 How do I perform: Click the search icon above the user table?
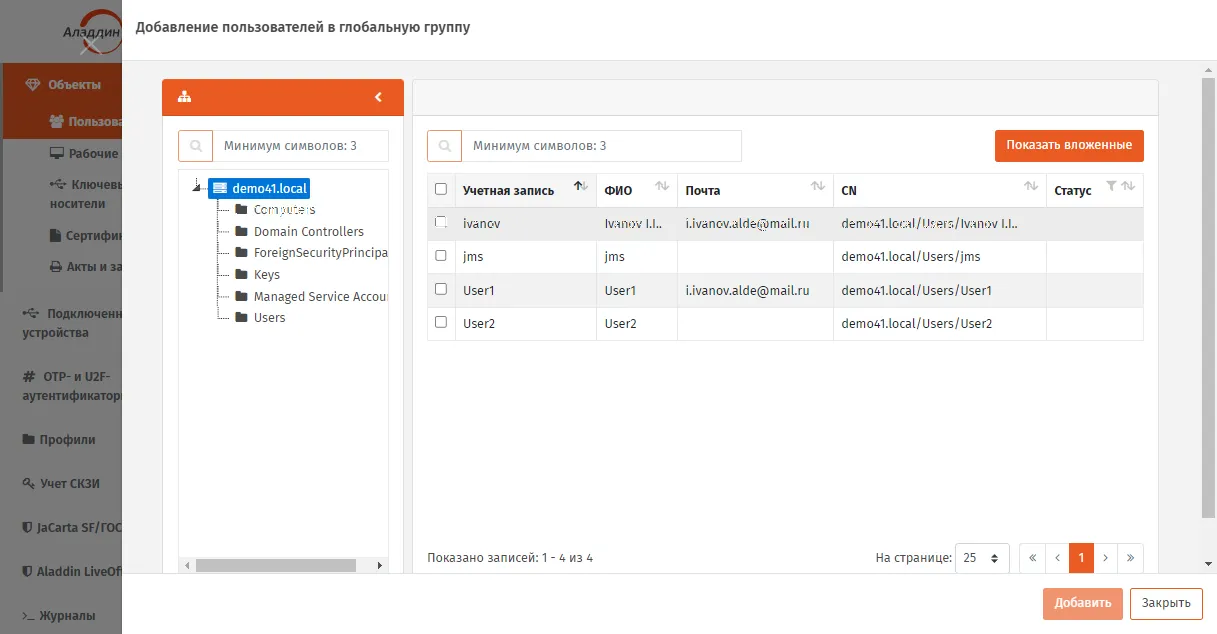pyautogui.click(x=444, y=145)
